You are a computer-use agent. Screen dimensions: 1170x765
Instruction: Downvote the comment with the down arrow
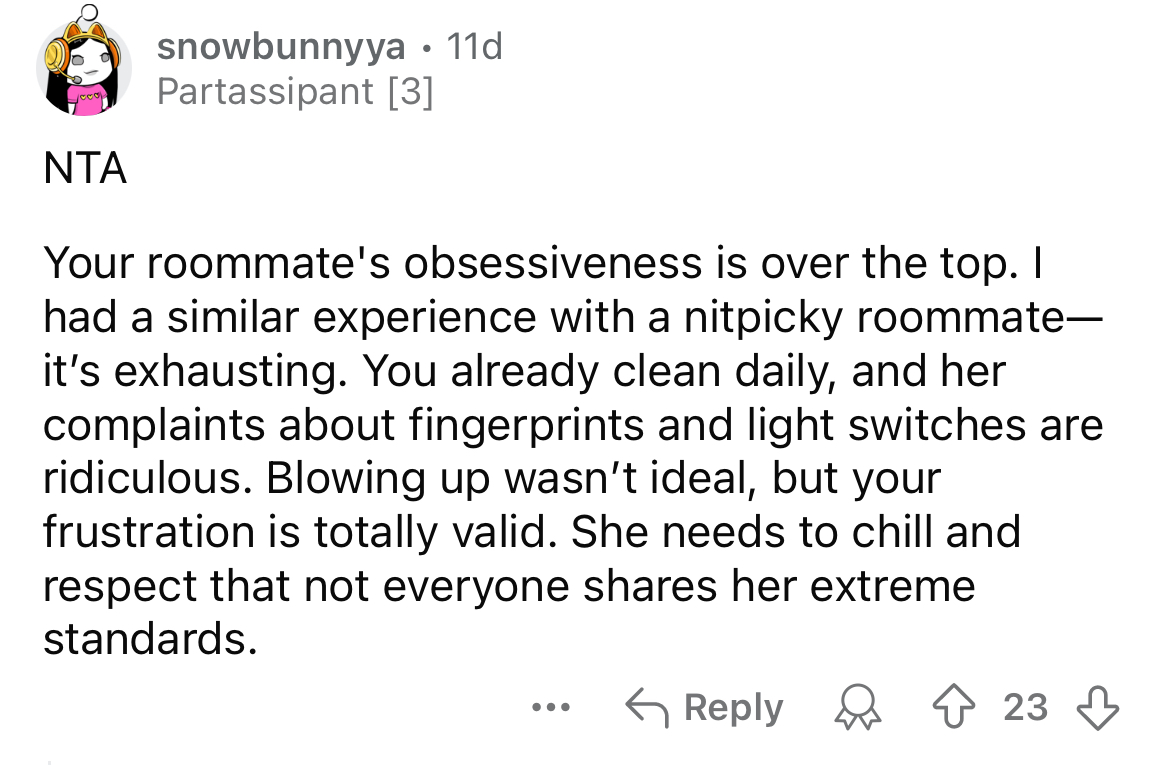1099,708
